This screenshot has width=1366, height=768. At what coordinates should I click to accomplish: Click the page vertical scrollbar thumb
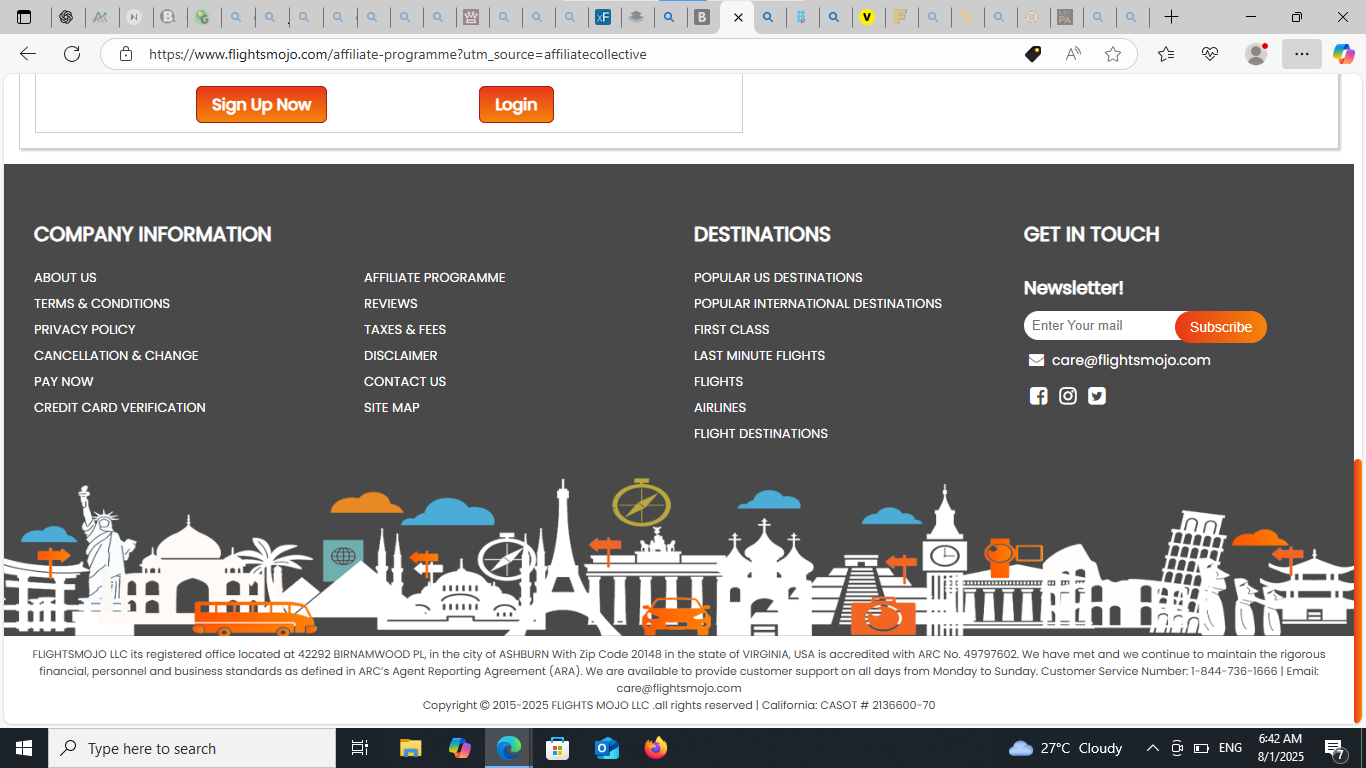[x=1358, y=591]
